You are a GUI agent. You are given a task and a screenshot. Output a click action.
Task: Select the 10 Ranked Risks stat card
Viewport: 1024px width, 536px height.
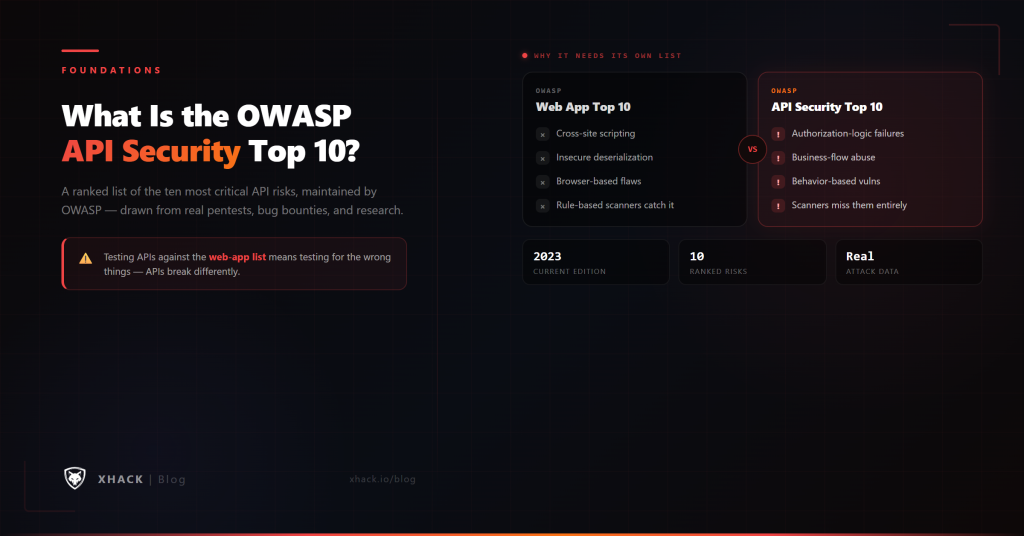752,262
